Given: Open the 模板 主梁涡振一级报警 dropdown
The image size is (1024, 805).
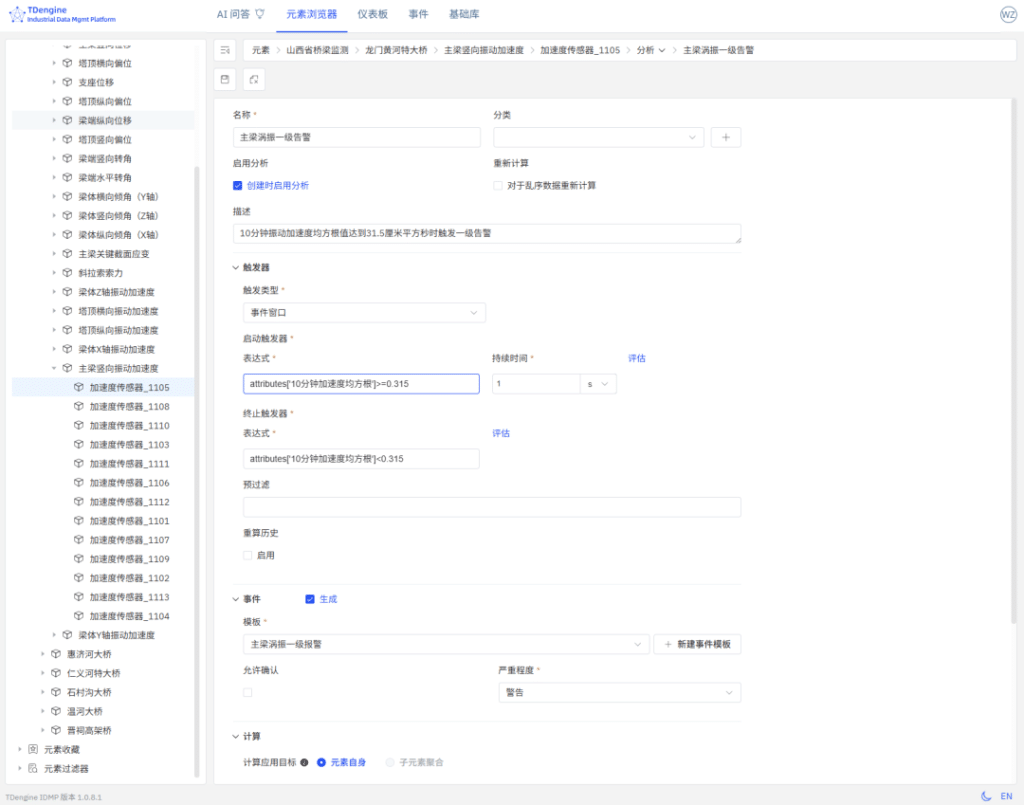Looking at the screenshot, I should (447, 644).
